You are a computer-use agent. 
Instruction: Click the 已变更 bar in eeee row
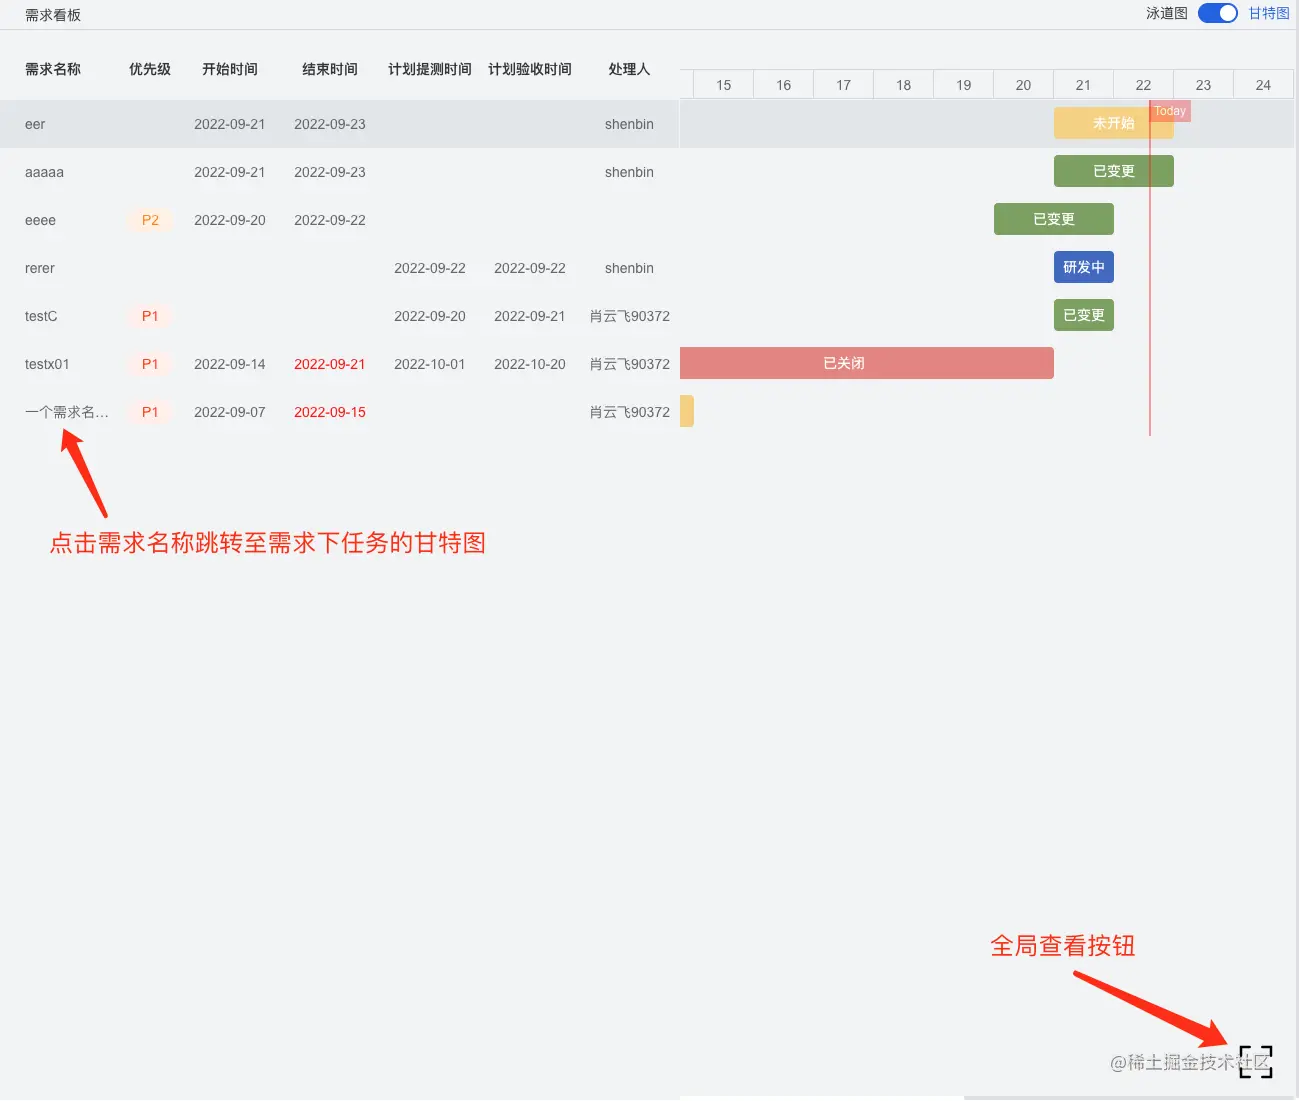coord(1053,219)
